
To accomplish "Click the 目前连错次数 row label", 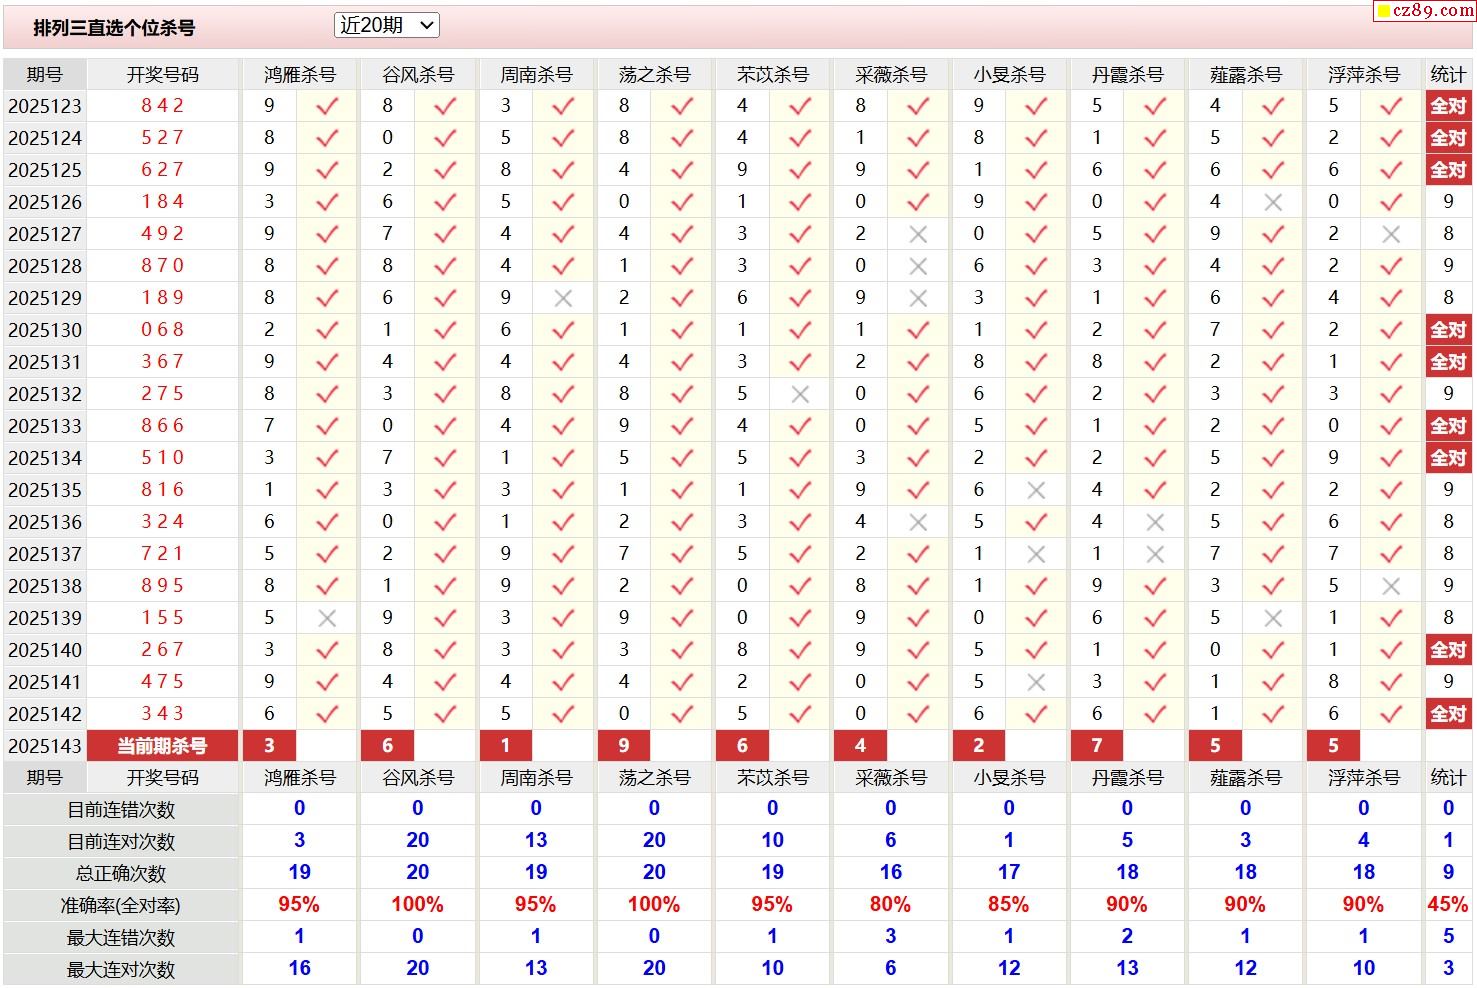I will point(121,809).
